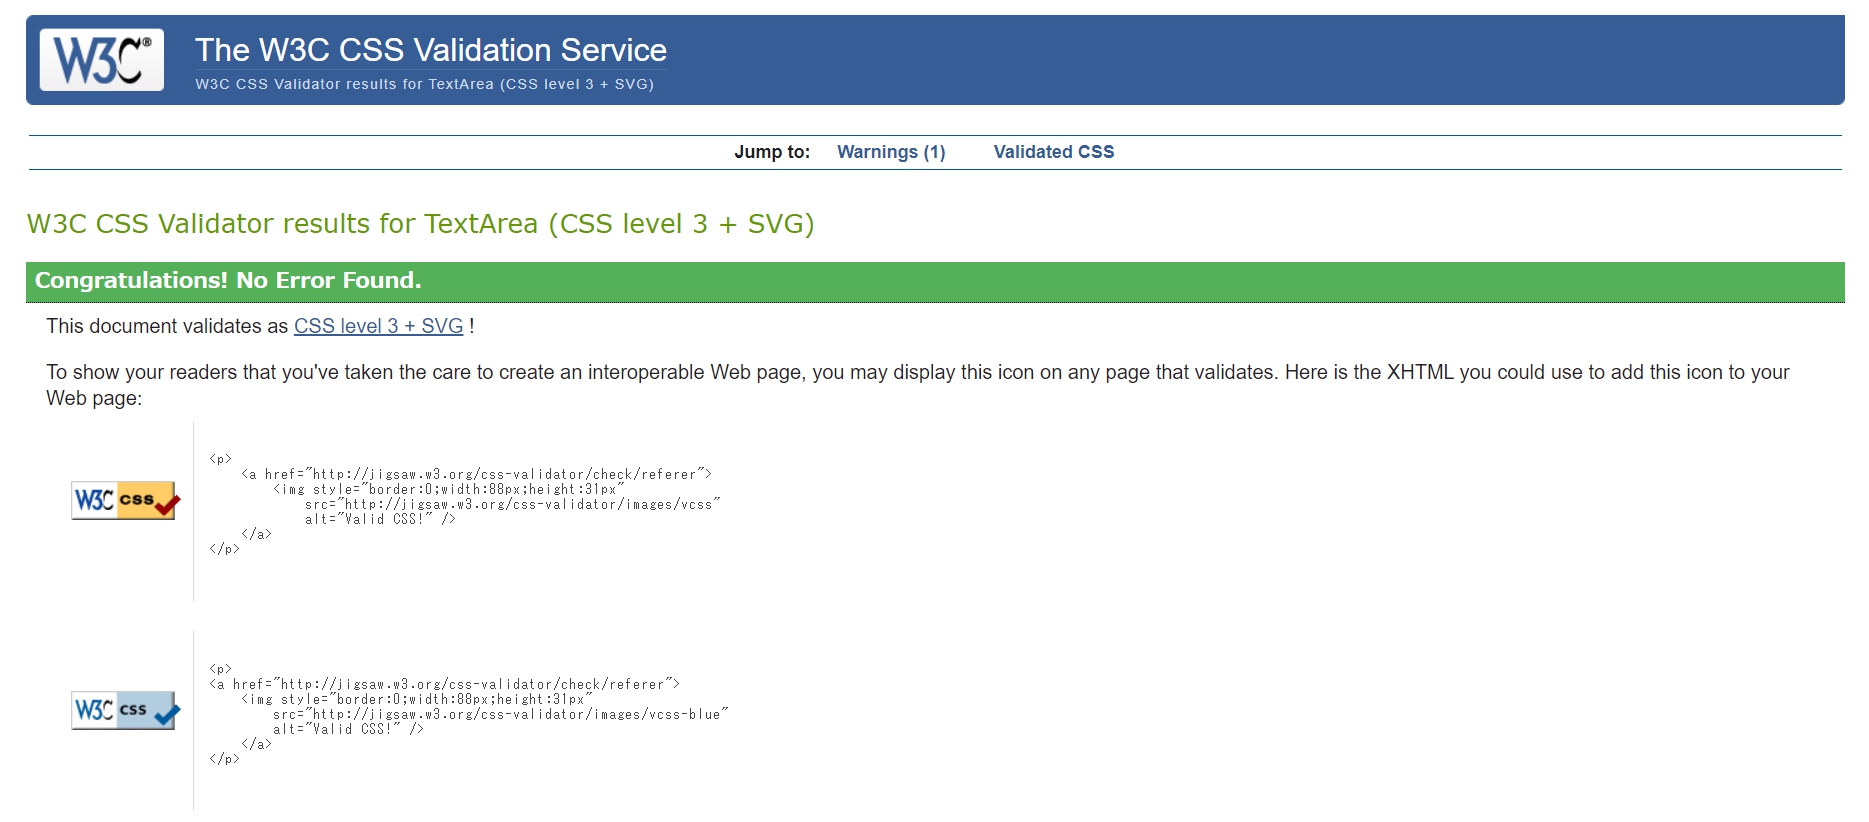
Task: Click the 'This document validates as' text
Action: click(x=167, y=326)
